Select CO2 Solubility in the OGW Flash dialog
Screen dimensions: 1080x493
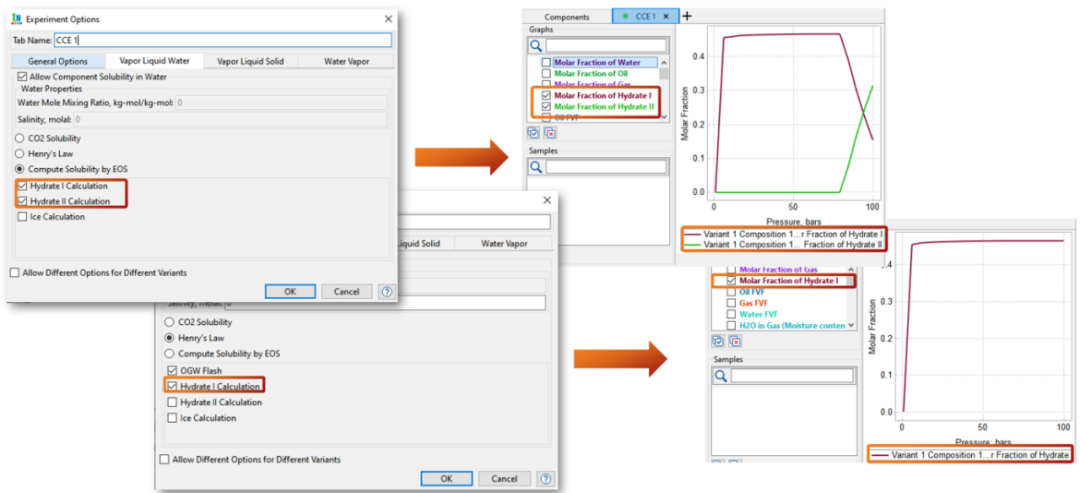pos(169,322)
